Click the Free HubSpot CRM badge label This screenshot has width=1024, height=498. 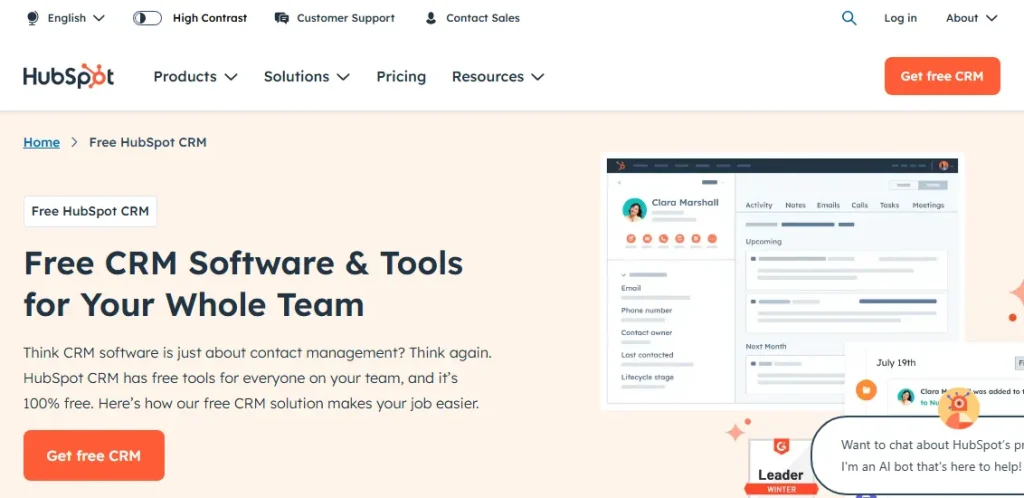[90, 211]
